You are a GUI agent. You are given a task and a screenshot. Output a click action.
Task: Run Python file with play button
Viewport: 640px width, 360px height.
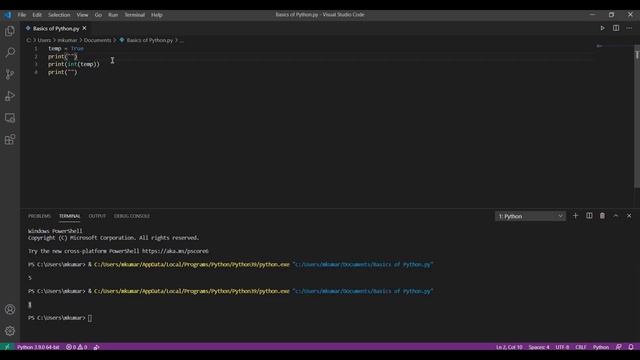pos(602,28)
